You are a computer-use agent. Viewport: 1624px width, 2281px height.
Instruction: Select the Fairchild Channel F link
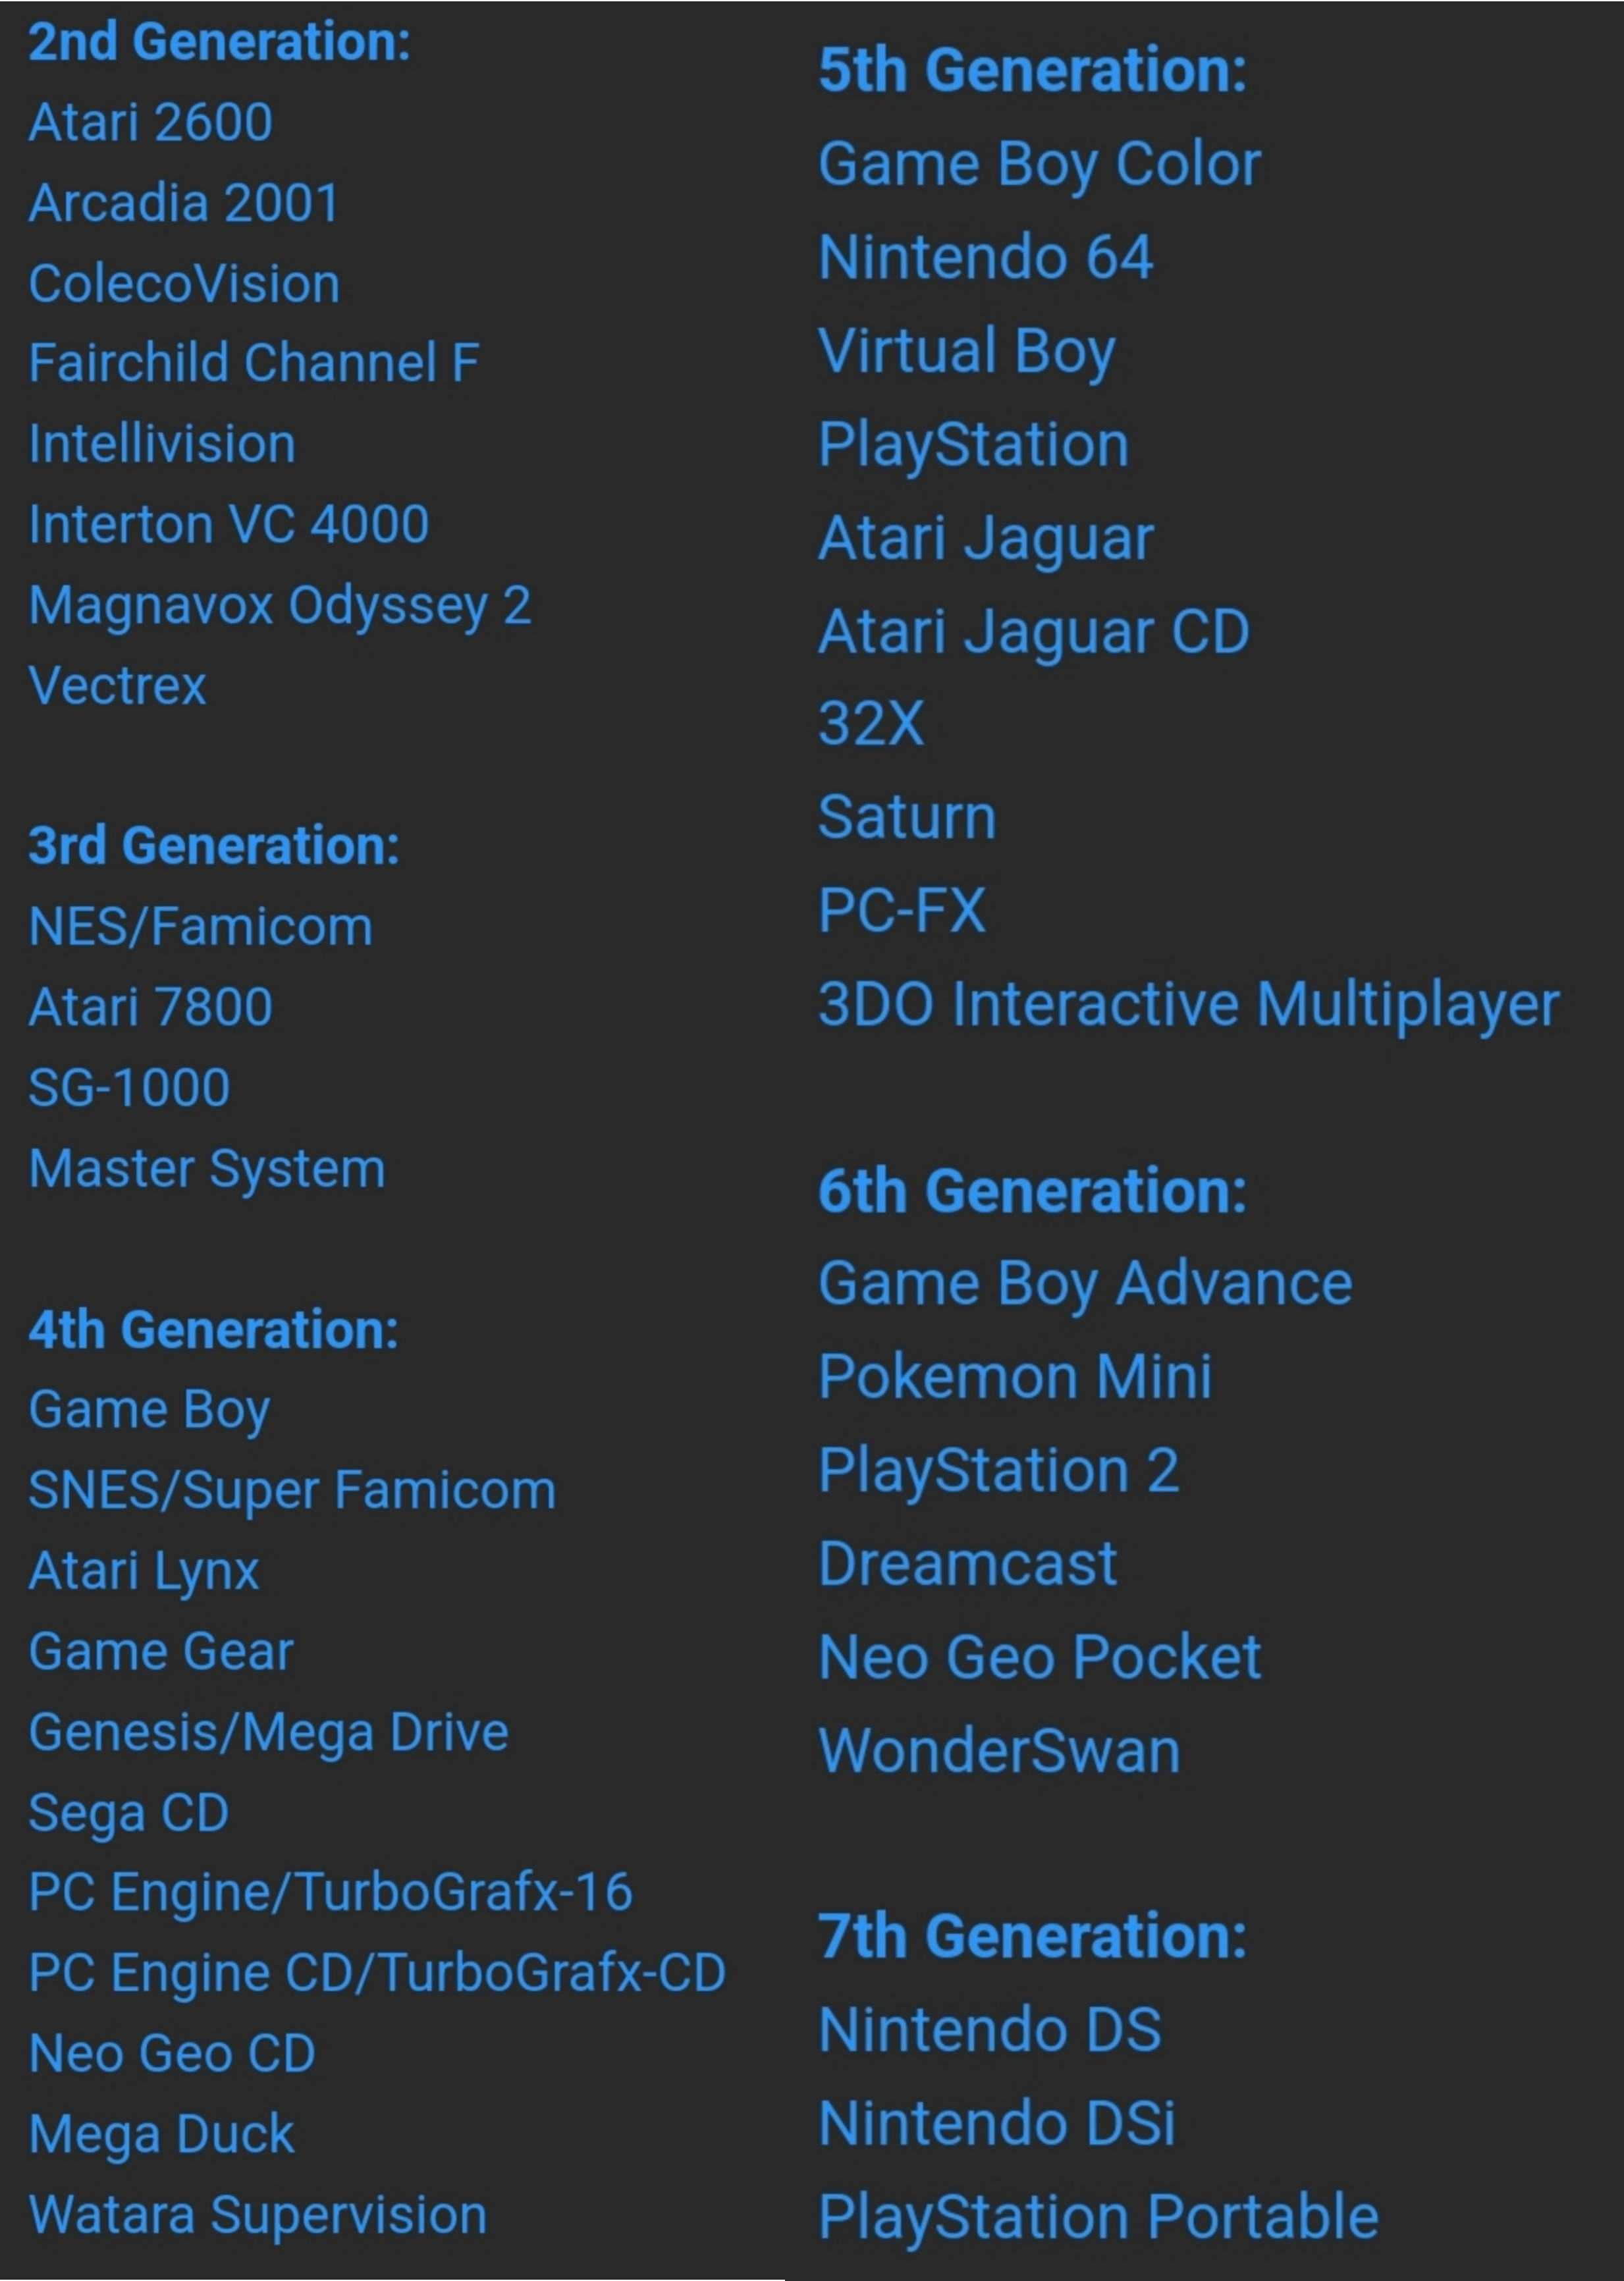[x=254, y=363]
